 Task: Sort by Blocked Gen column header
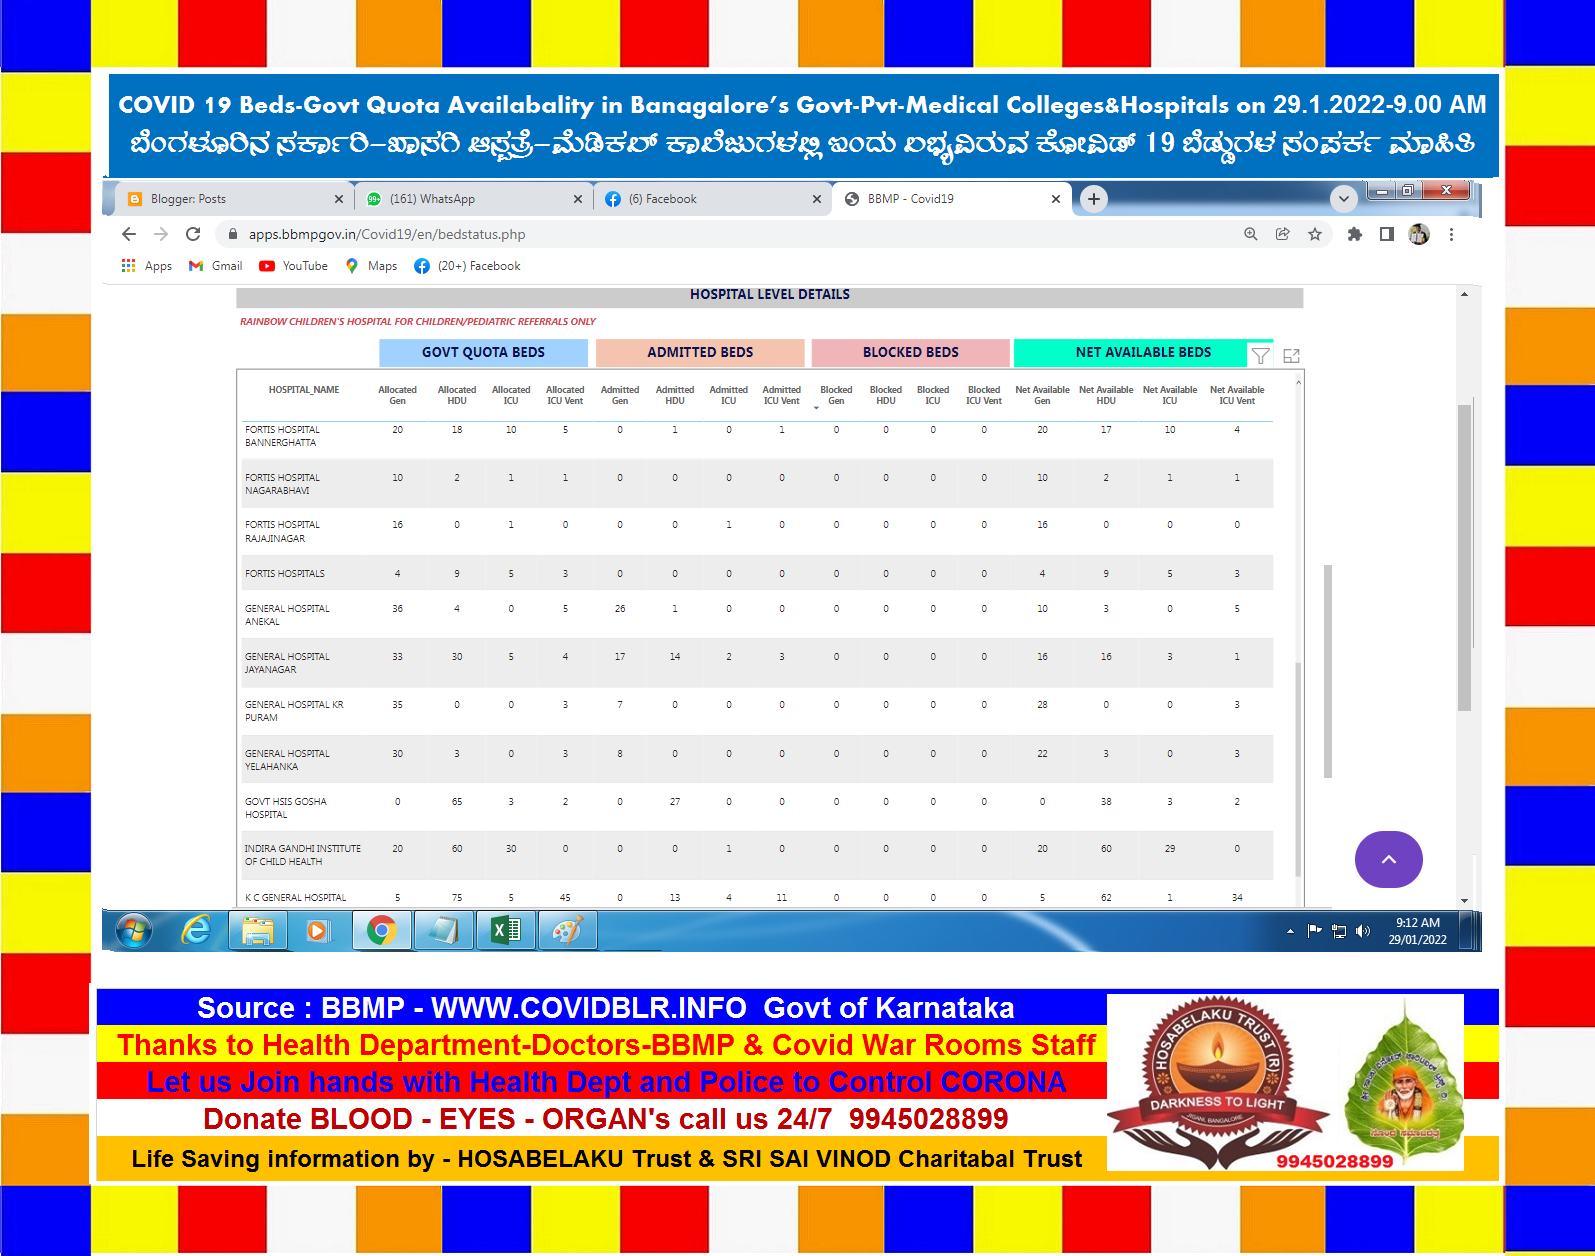(836, 395)
